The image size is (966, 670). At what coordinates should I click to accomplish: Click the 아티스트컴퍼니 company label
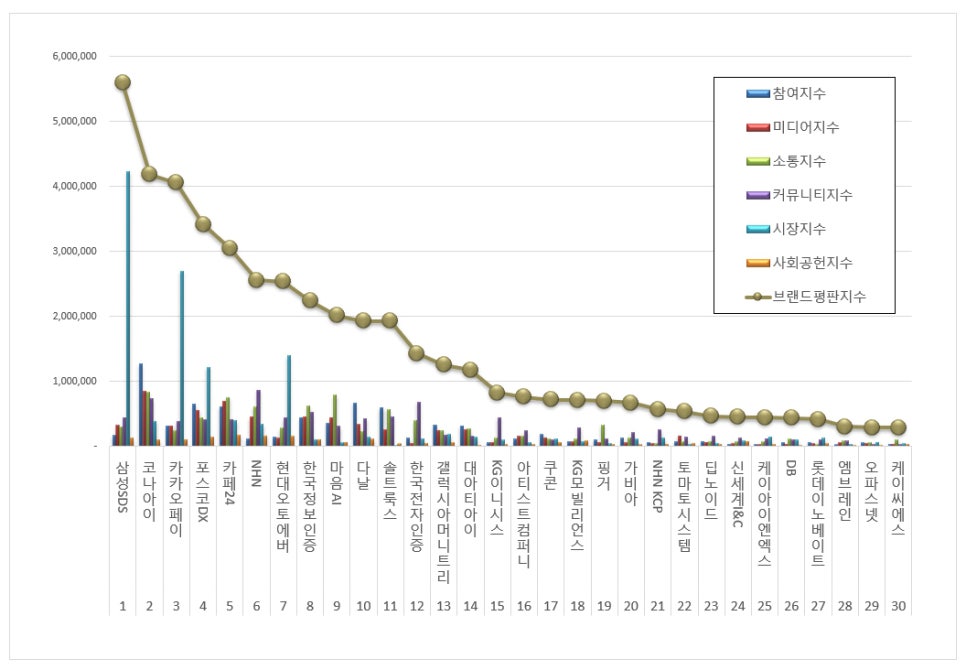pos(524,514)
